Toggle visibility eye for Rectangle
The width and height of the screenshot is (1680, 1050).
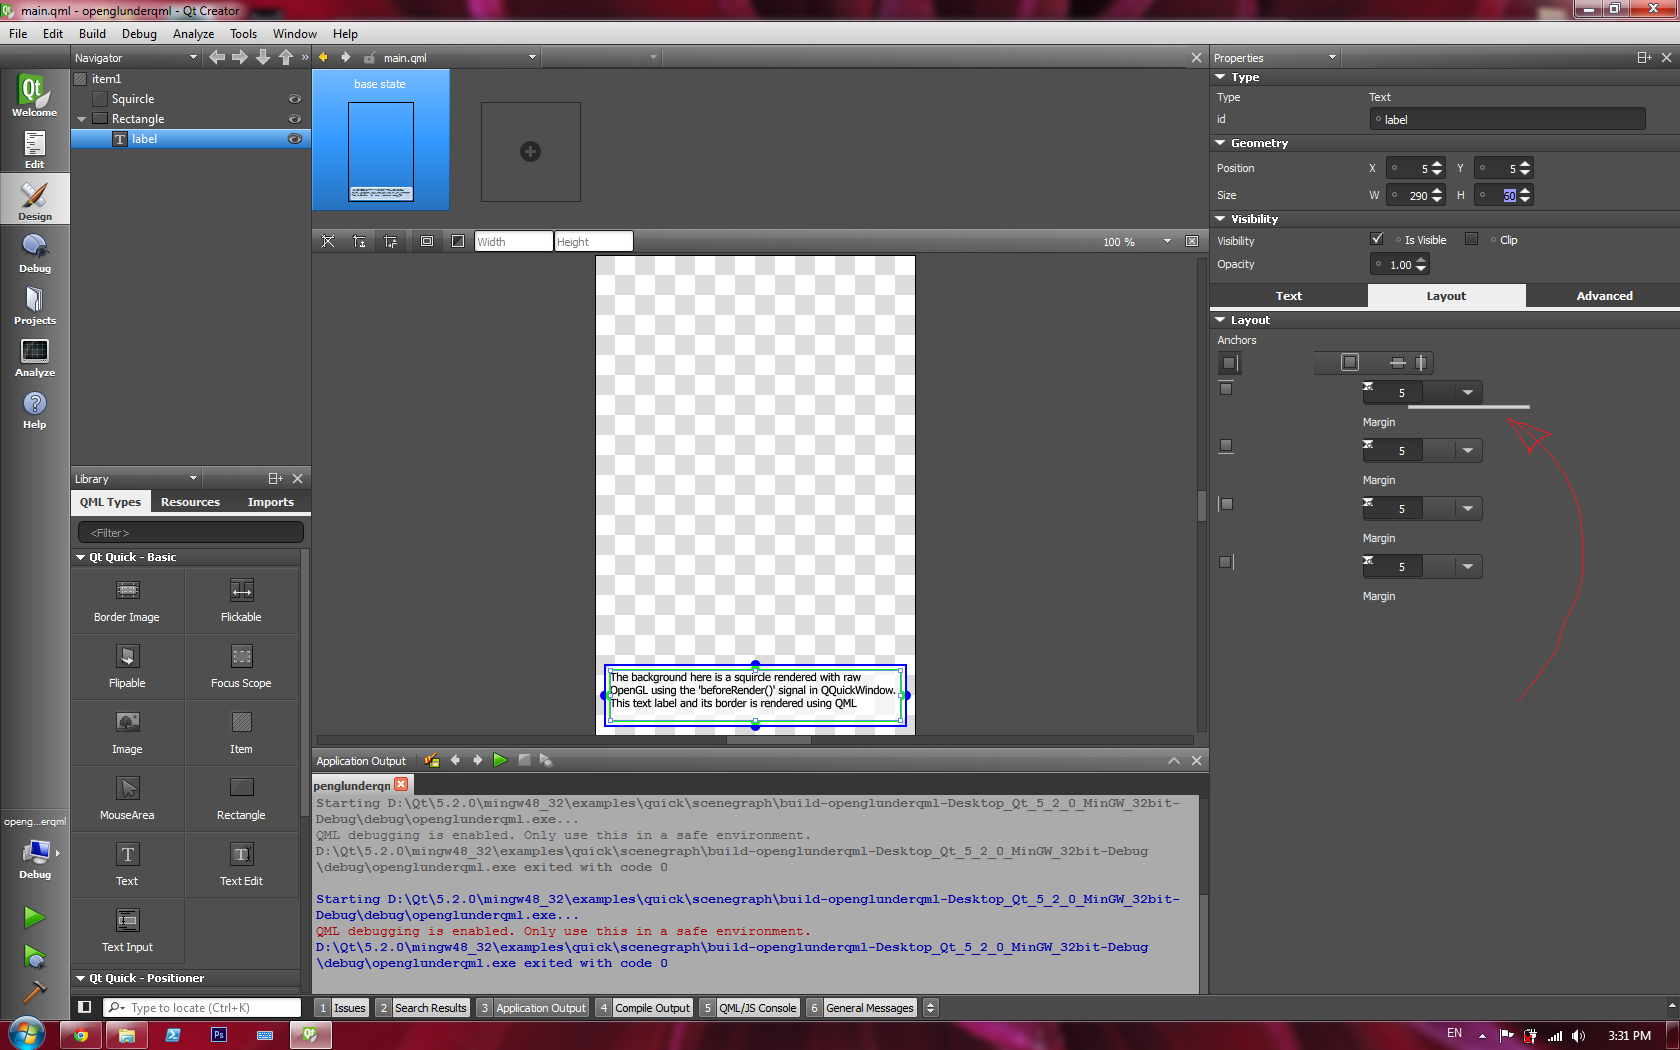pos(295,119)
